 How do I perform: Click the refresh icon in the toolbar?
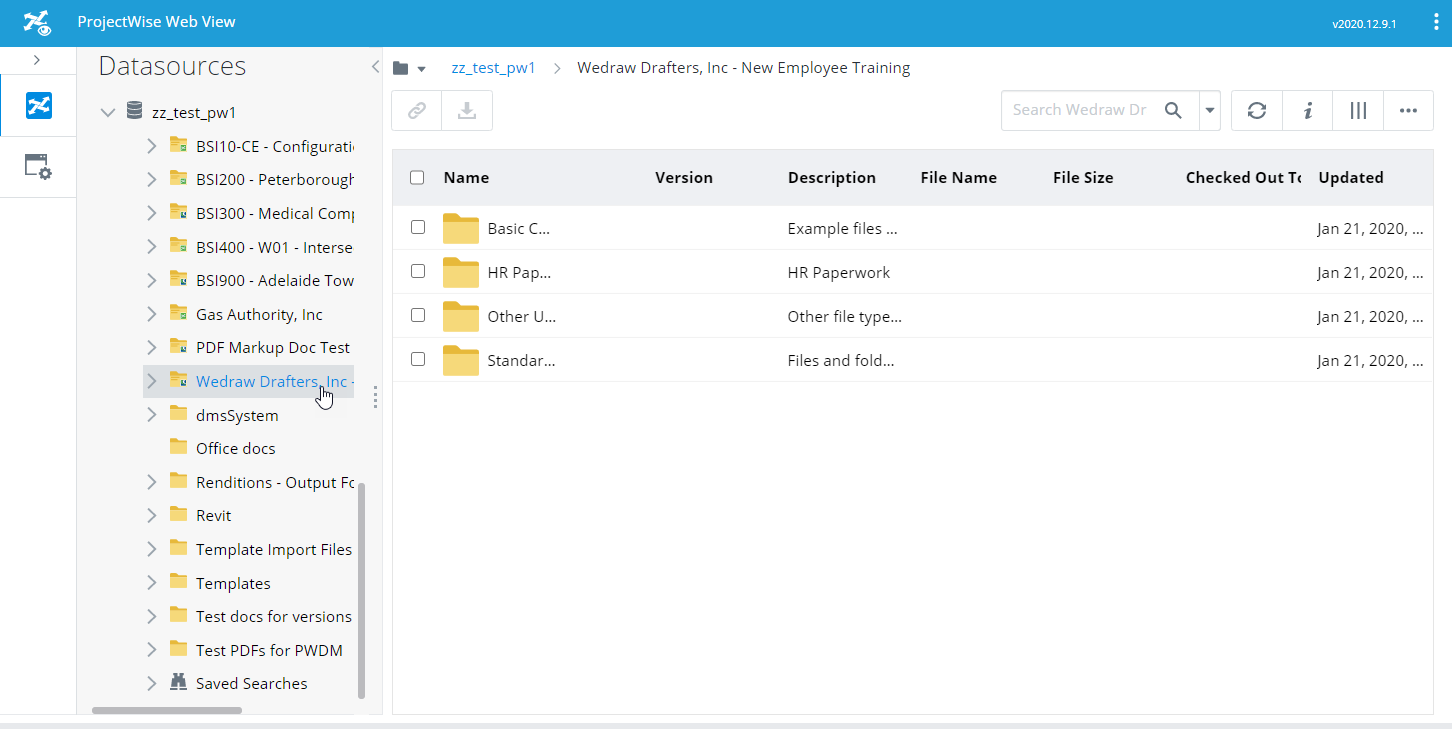coord(1257,111)
